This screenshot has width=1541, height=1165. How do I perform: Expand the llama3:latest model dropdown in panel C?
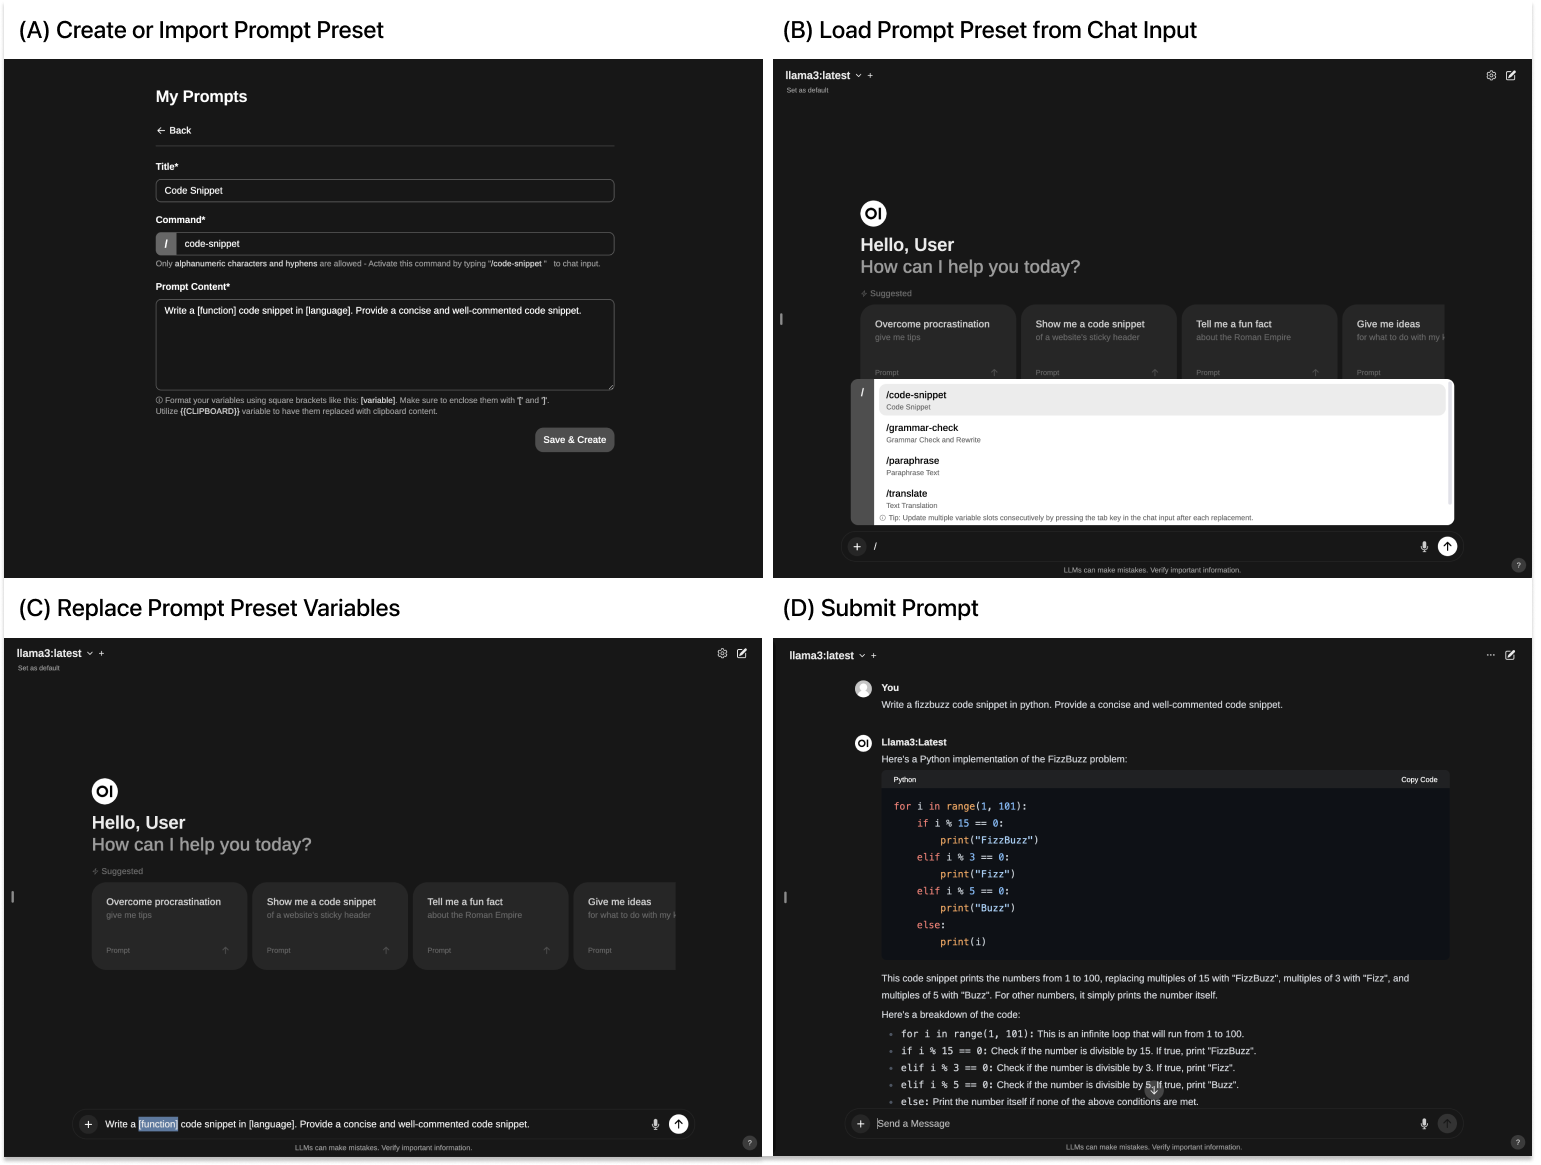tap(54, 654)
